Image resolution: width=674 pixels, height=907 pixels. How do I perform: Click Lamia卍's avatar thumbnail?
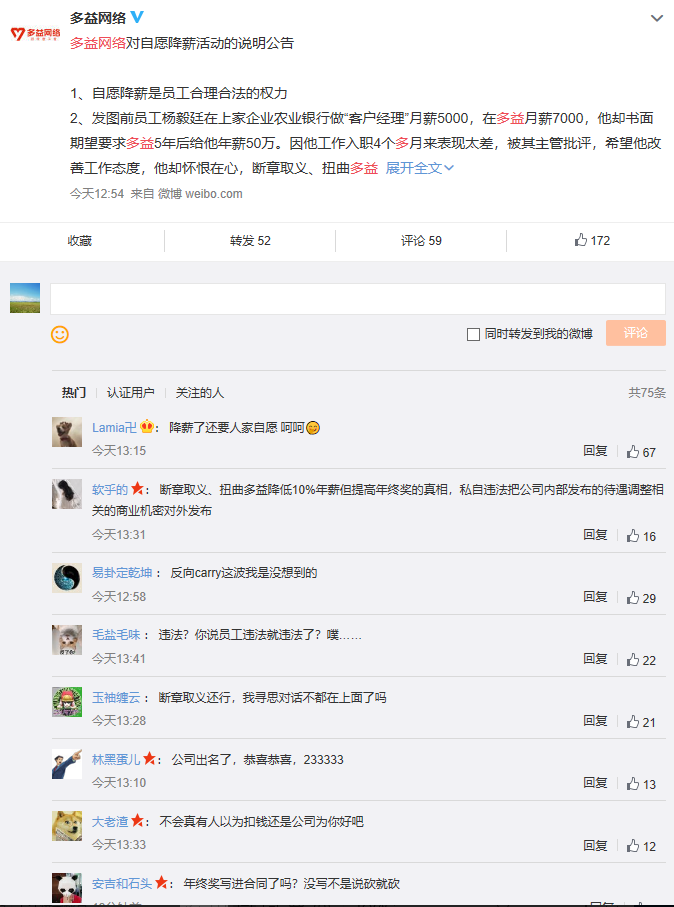[x=67, y=432]
